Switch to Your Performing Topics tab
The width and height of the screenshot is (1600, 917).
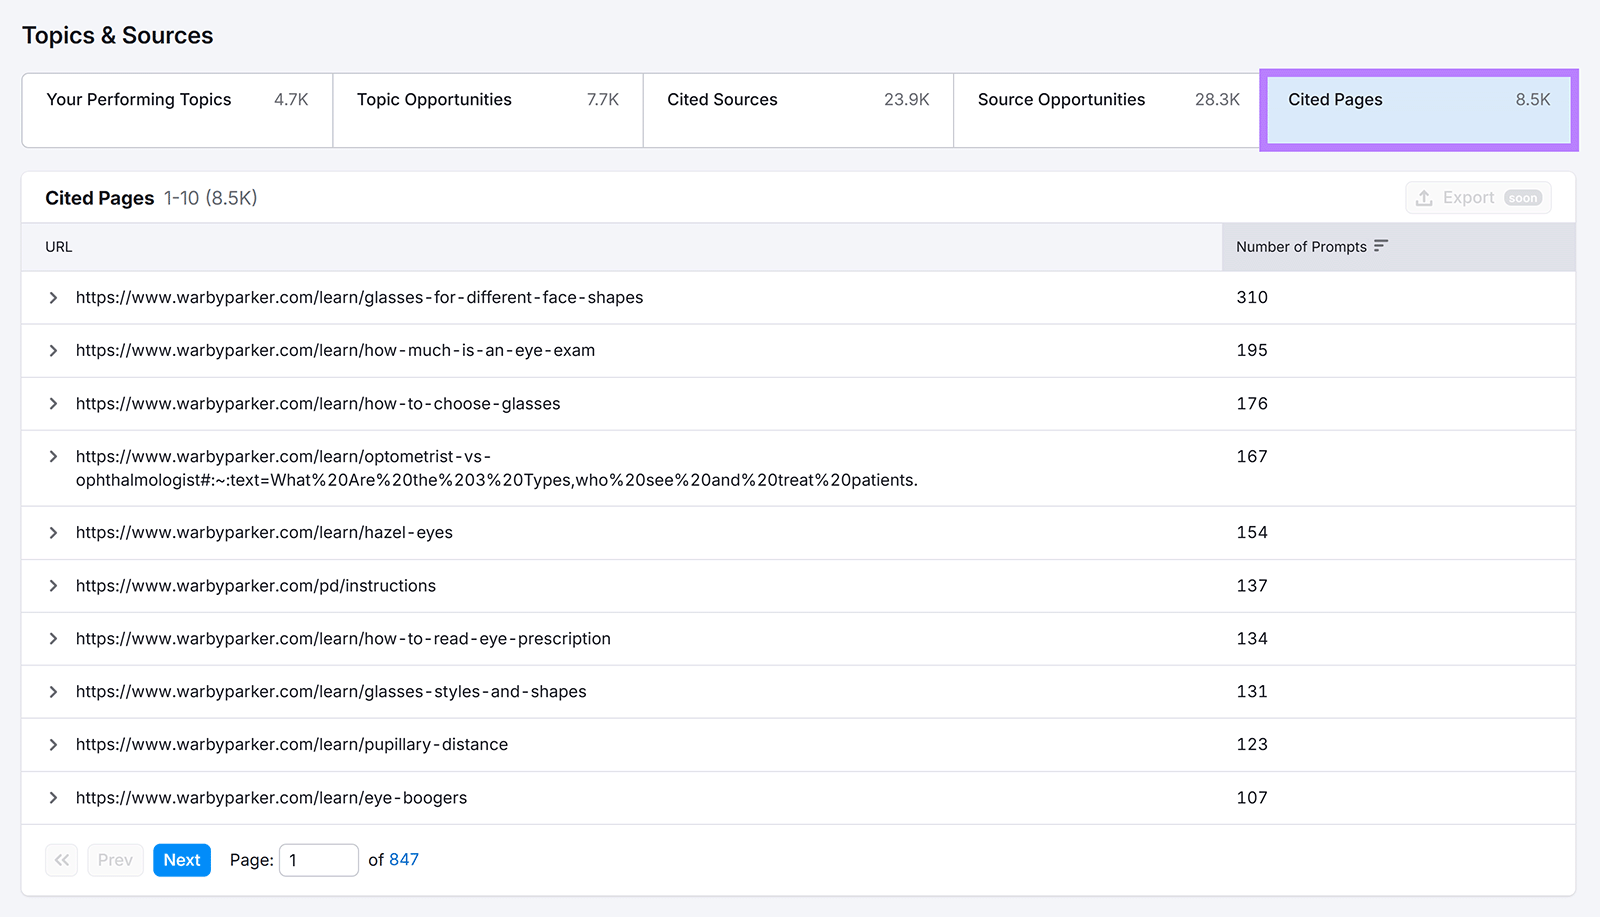pos(177,110)
